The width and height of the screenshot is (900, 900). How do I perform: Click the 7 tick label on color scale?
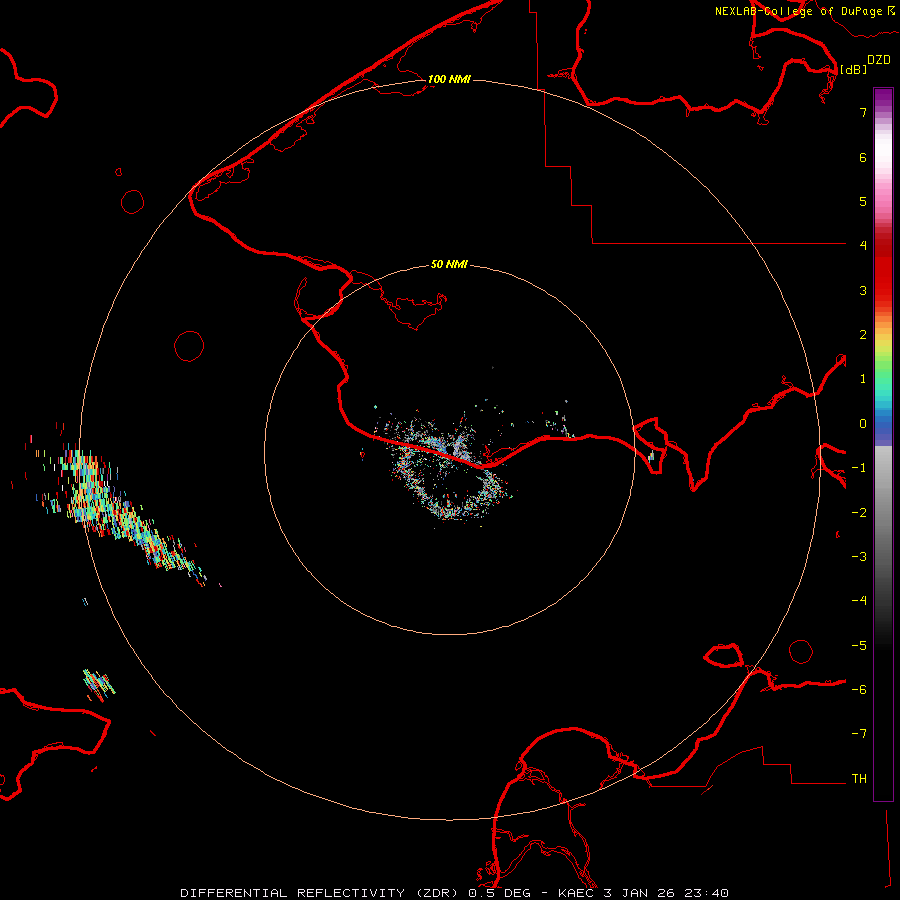[863, 112]
